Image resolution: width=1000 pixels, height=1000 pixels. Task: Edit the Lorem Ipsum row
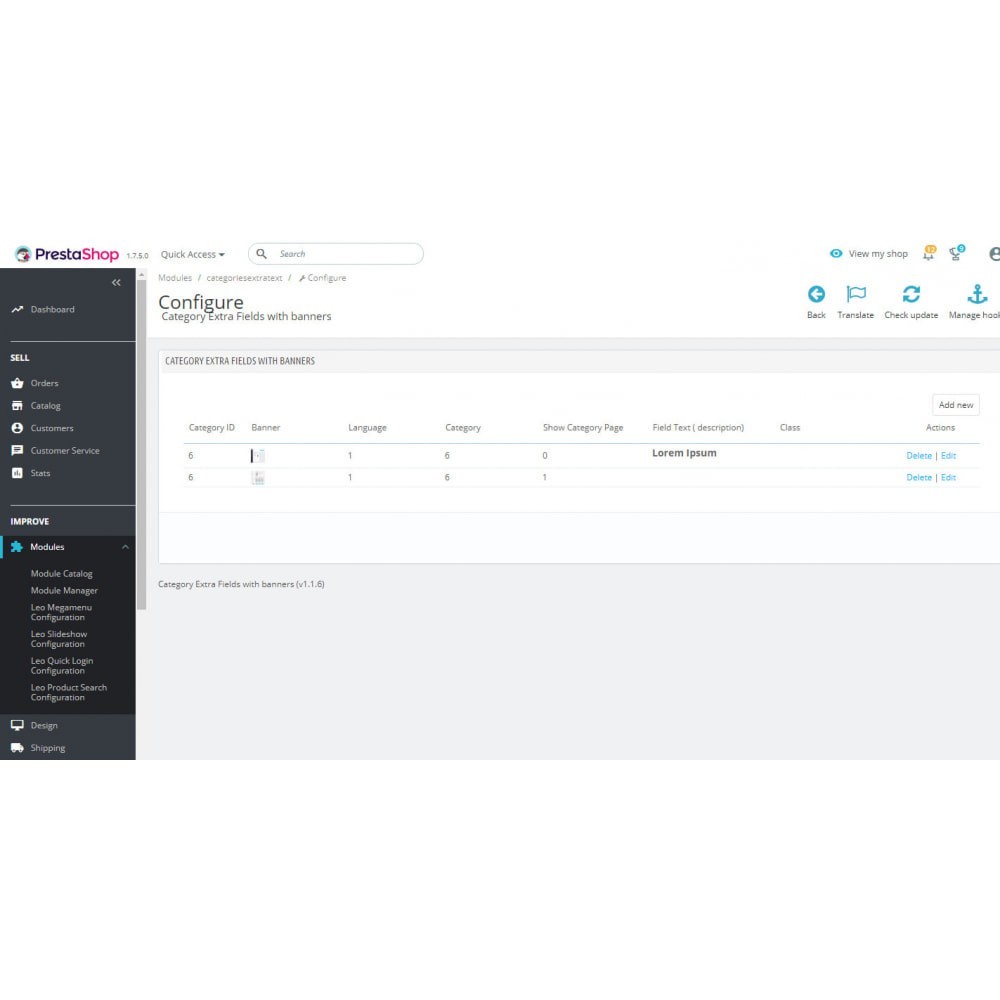coord(948,455)
